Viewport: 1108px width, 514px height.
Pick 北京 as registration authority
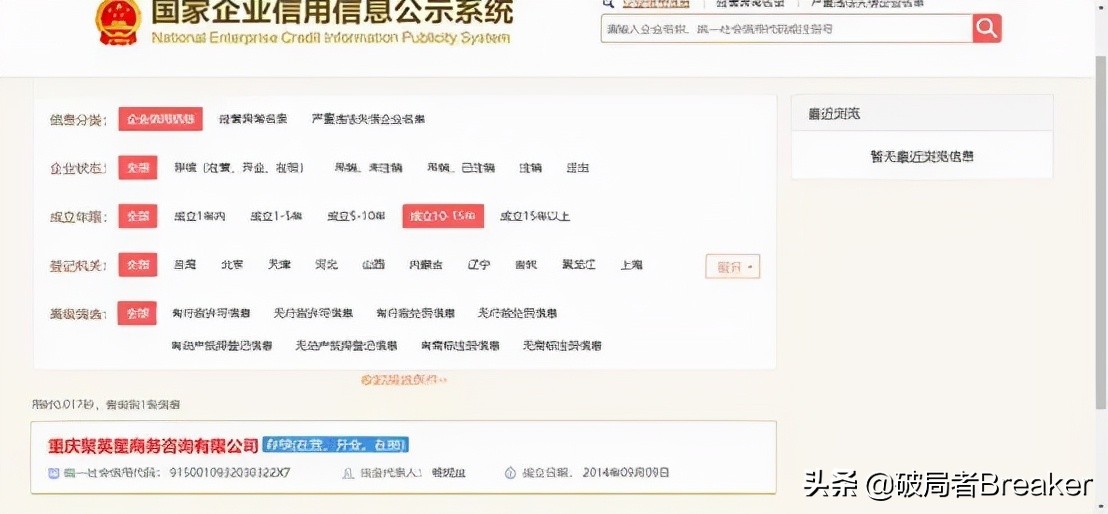[232, 265]
